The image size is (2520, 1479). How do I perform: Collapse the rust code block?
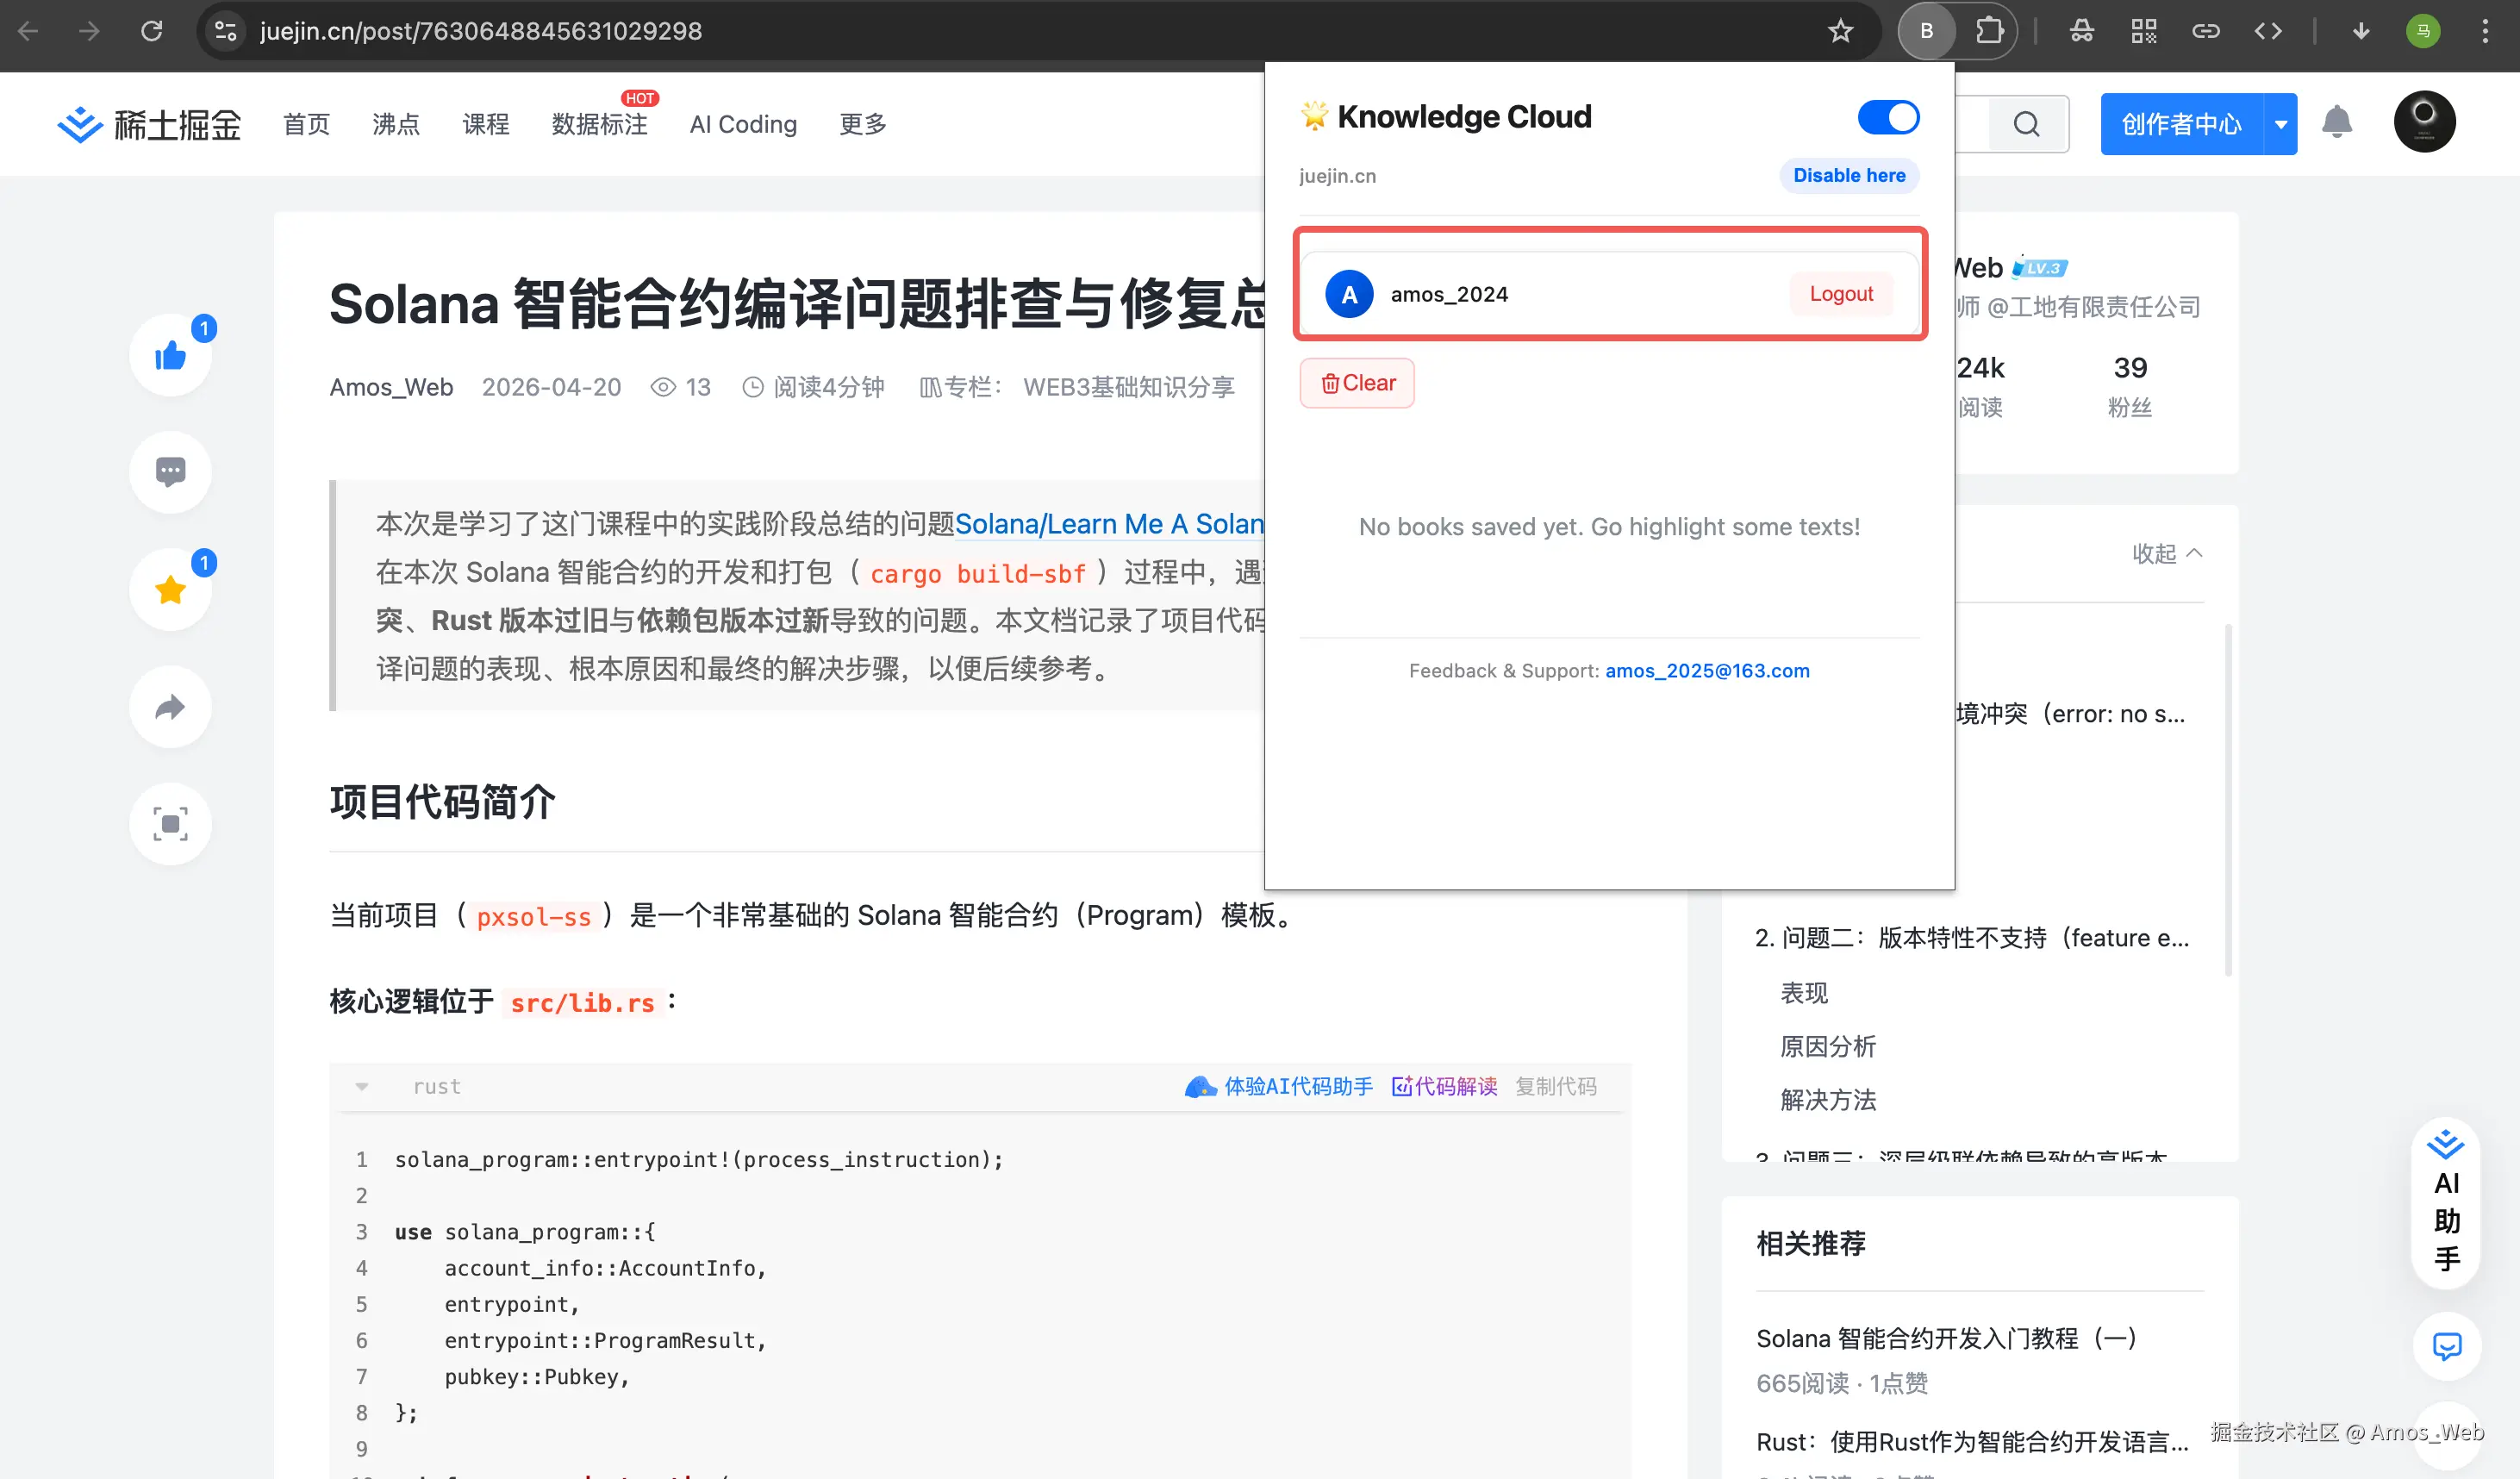point(362,1086)
